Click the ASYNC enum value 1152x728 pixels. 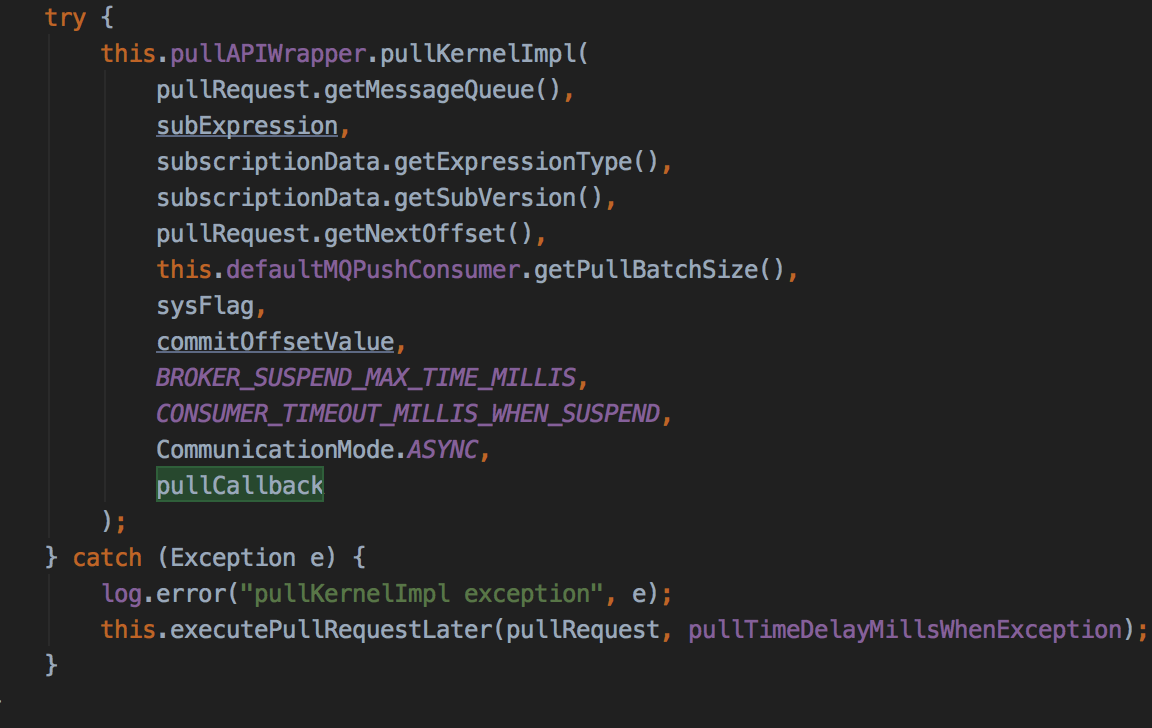click(443, 450)
